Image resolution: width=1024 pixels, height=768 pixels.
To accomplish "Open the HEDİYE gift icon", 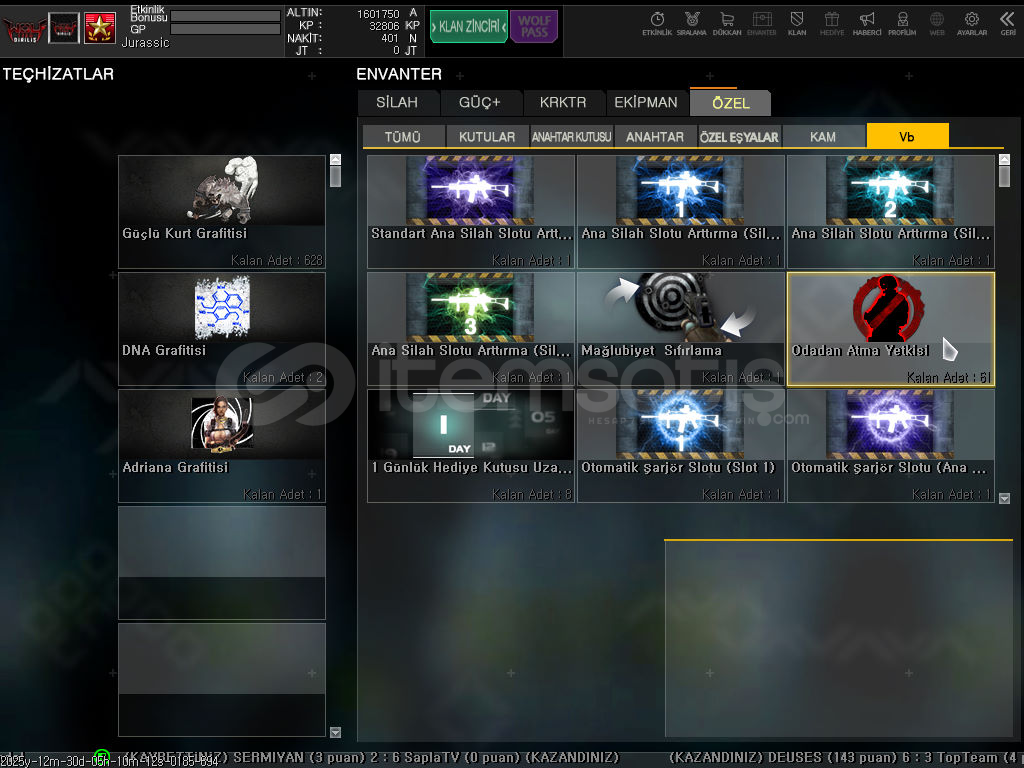I will (x=831, y=24).
